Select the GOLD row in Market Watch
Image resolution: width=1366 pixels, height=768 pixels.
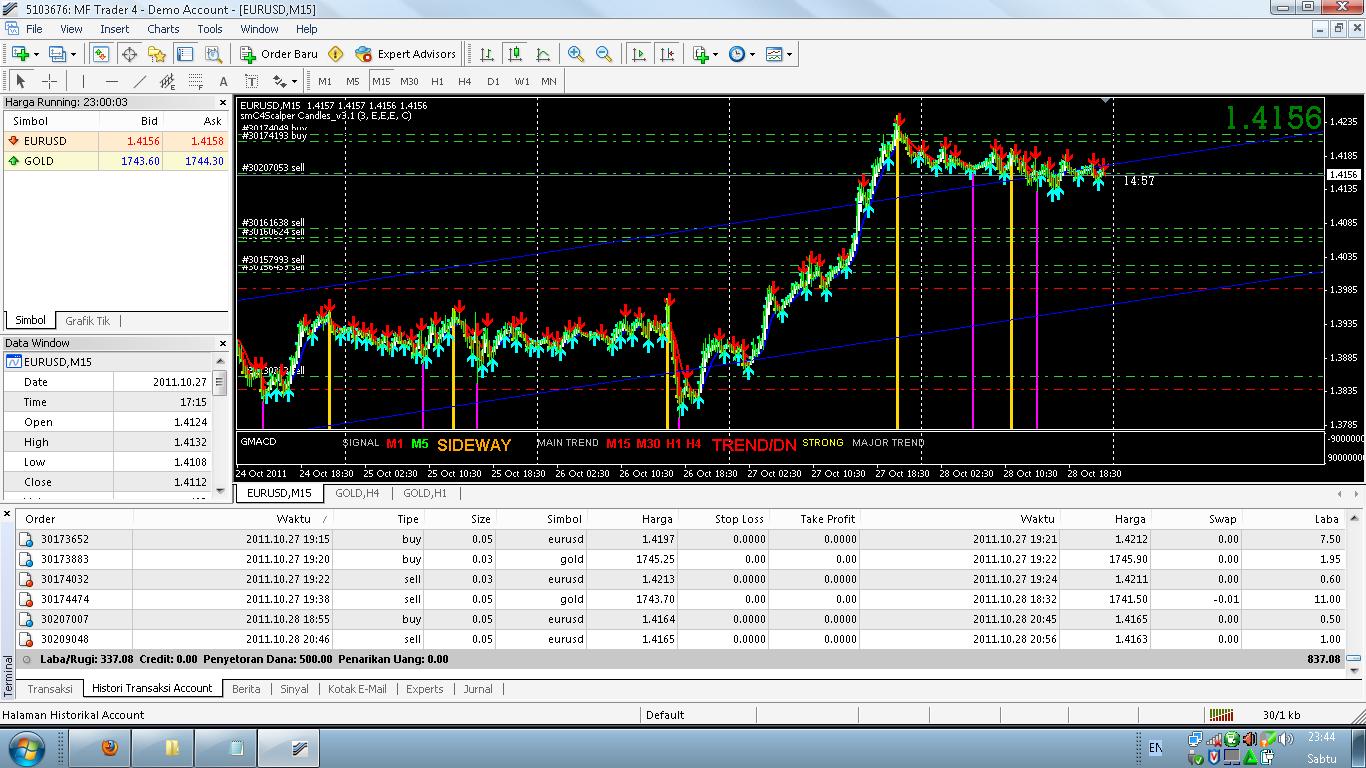pyautogui.click(x=118, y=161)
